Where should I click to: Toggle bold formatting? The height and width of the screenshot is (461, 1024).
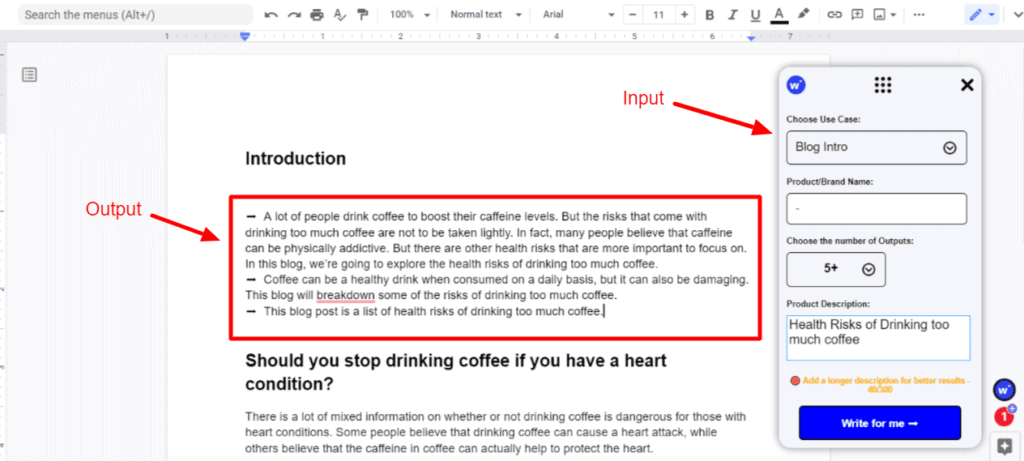709,15
